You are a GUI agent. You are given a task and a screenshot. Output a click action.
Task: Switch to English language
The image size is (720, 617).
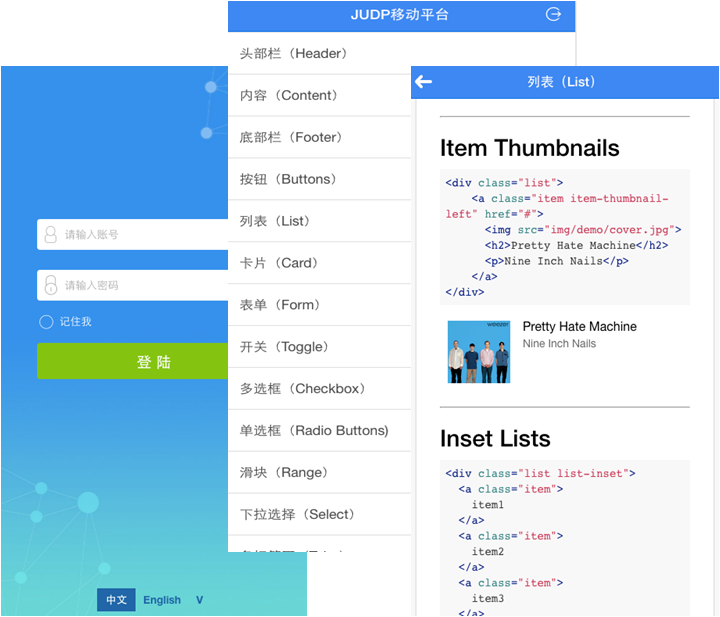(162, 600)
